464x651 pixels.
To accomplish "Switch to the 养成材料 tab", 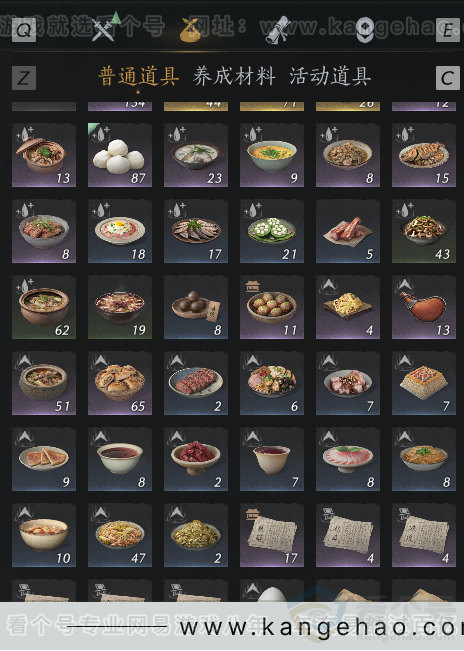I will point(234,77).
